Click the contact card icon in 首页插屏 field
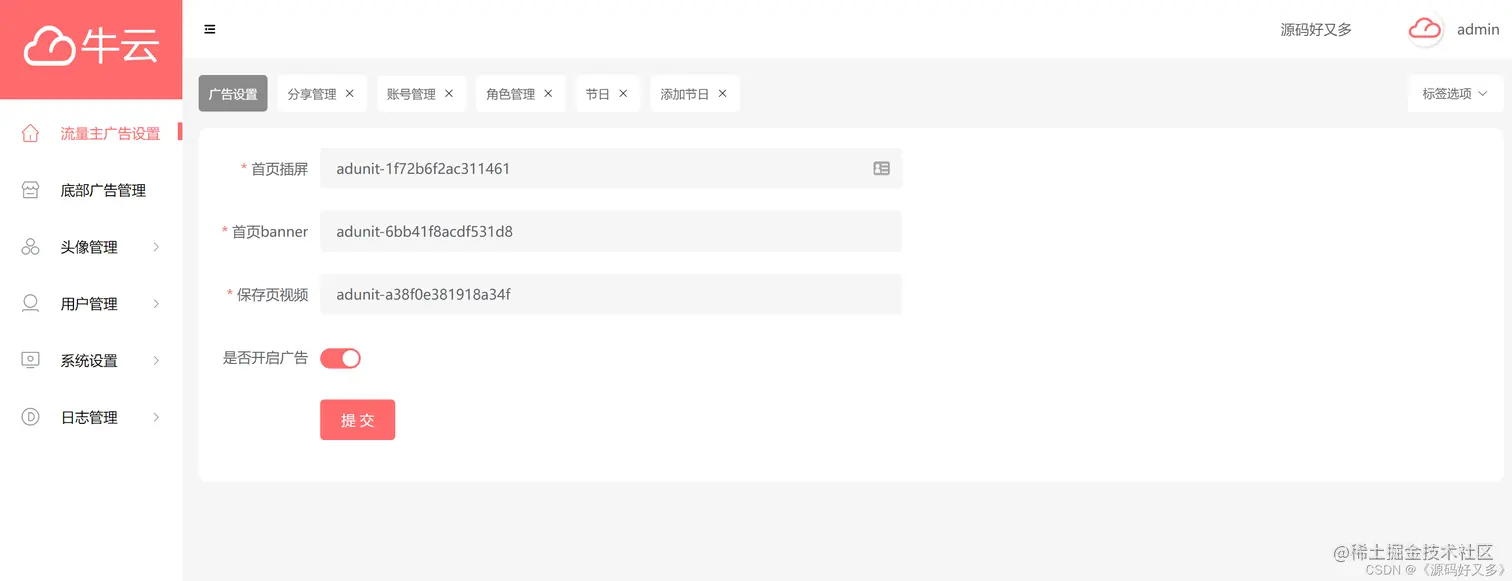 pos(881,168)
